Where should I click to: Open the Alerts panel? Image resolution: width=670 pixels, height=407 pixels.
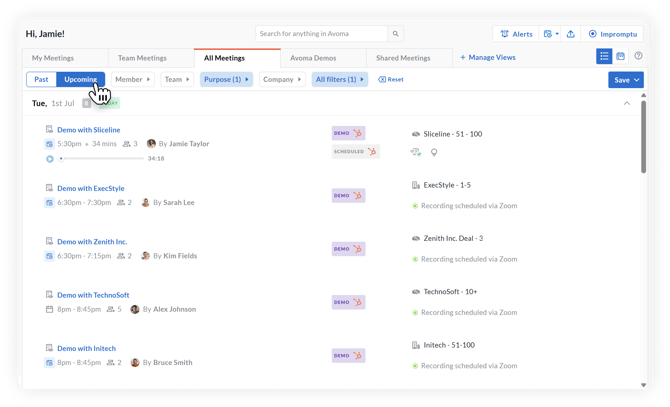516,34
